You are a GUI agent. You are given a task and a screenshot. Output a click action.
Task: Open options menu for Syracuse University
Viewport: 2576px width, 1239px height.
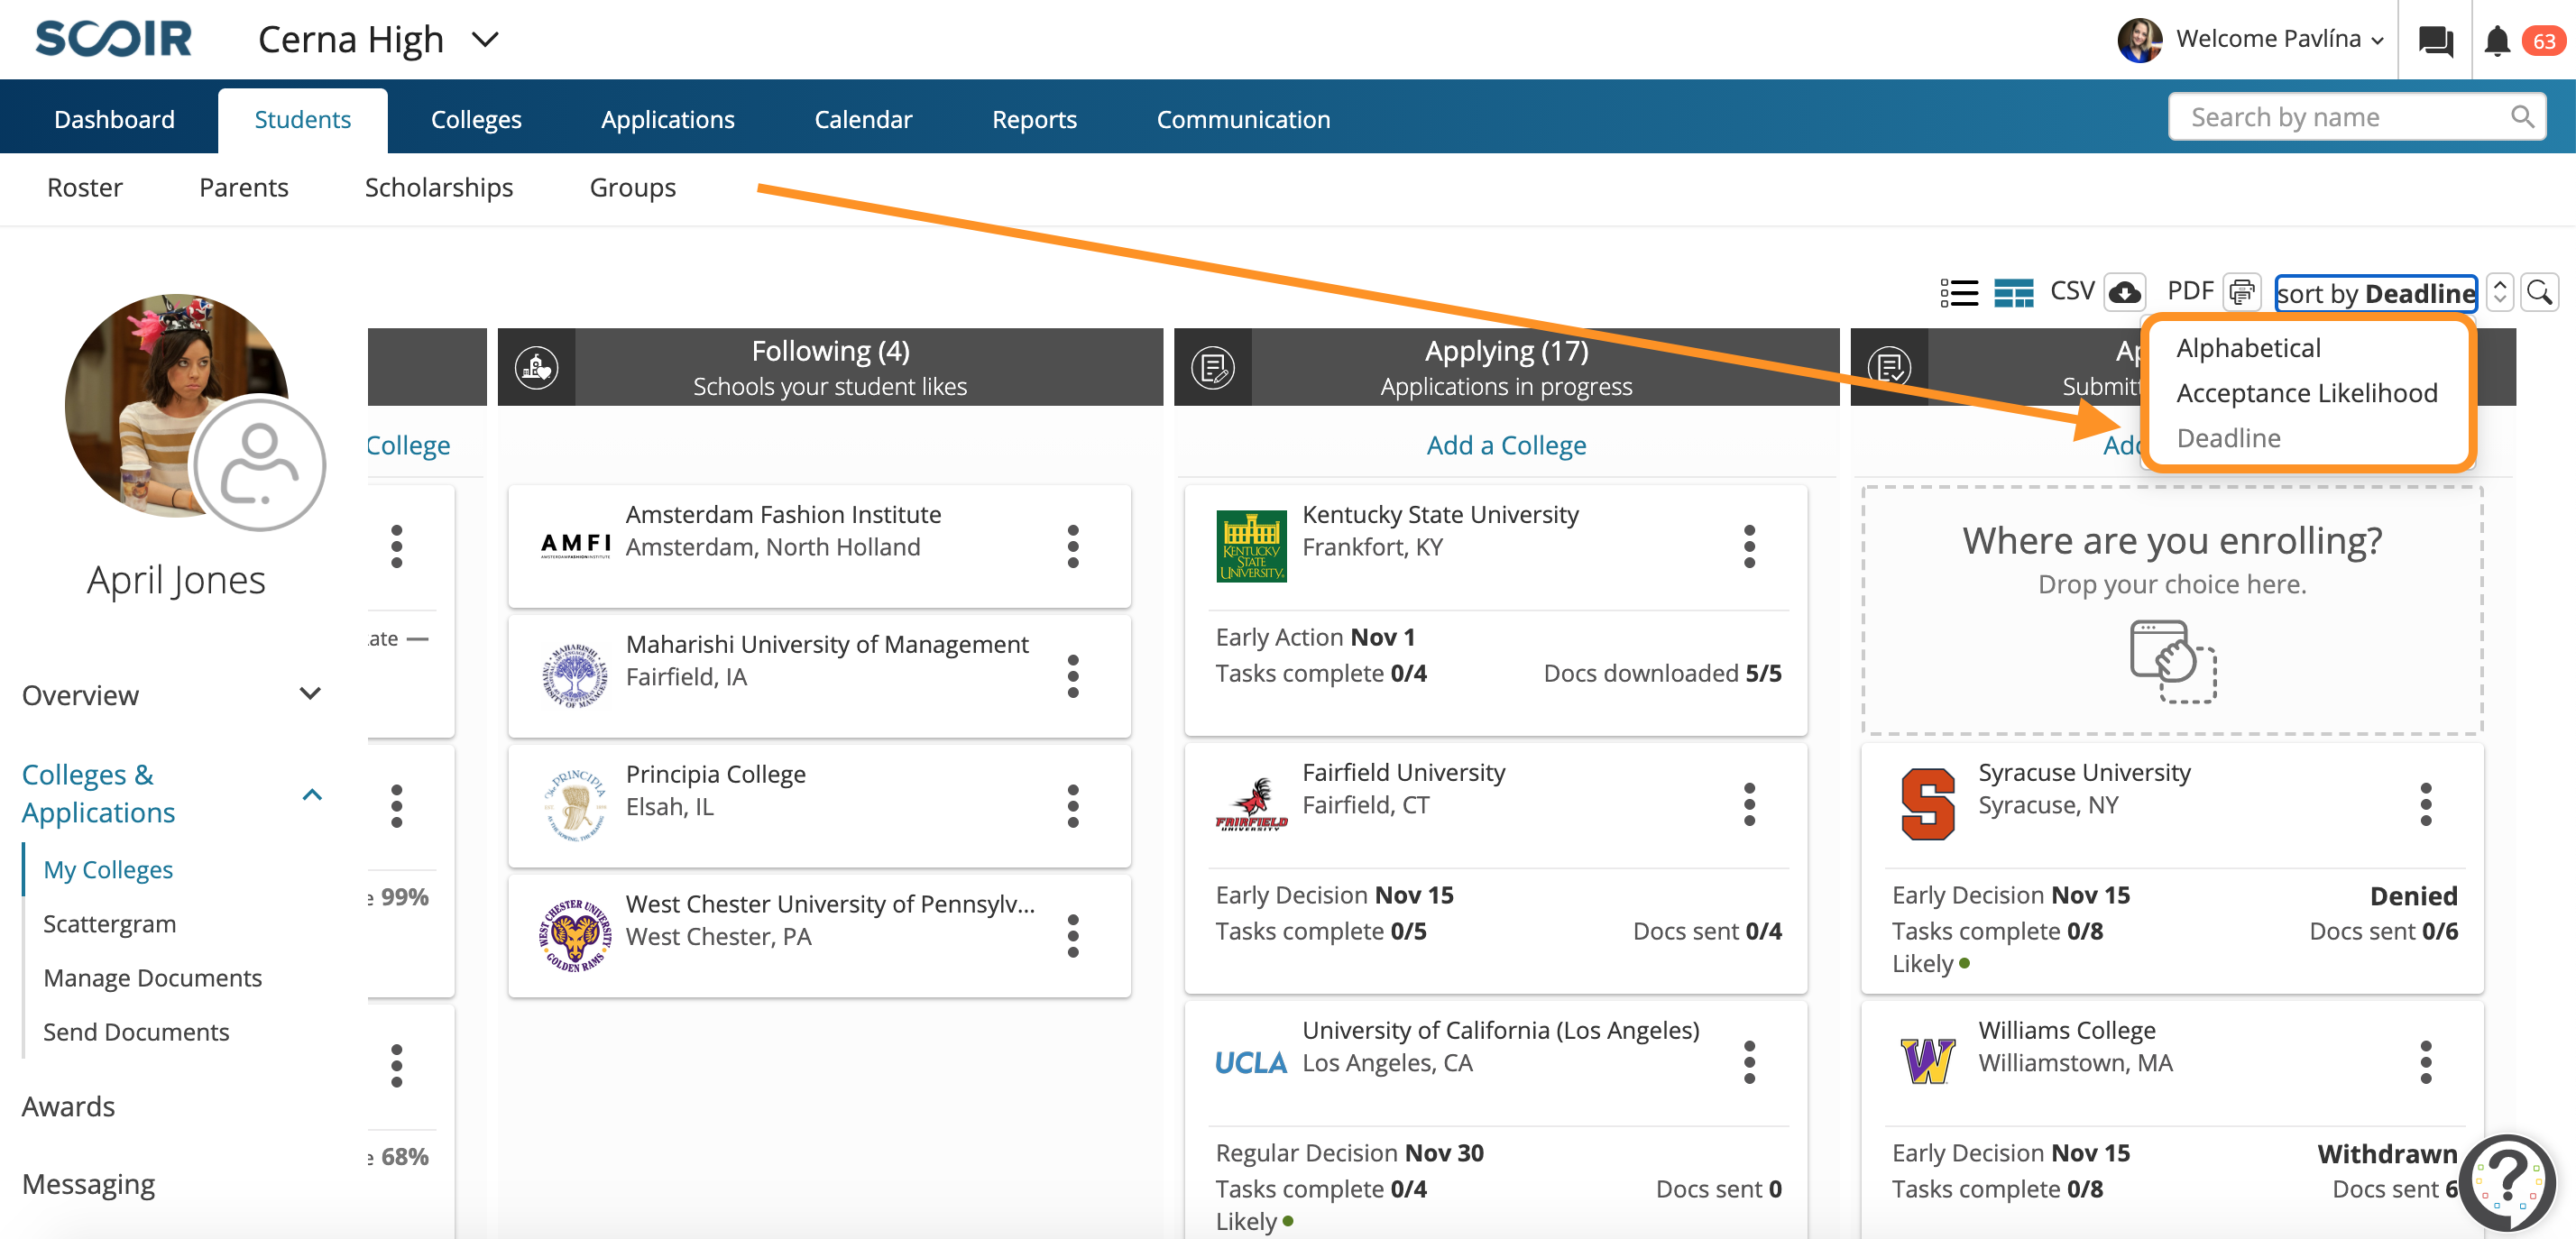(x=2425, y=804)
